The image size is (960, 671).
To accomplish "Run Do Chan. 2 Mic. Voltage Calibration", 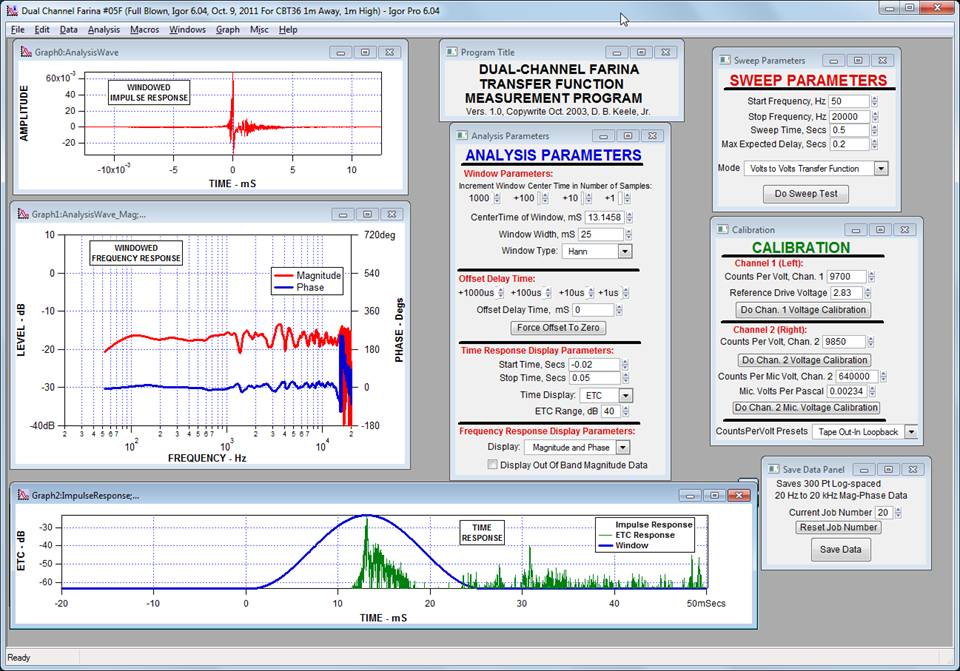I will pyautogui.click(x=806, y=407).
